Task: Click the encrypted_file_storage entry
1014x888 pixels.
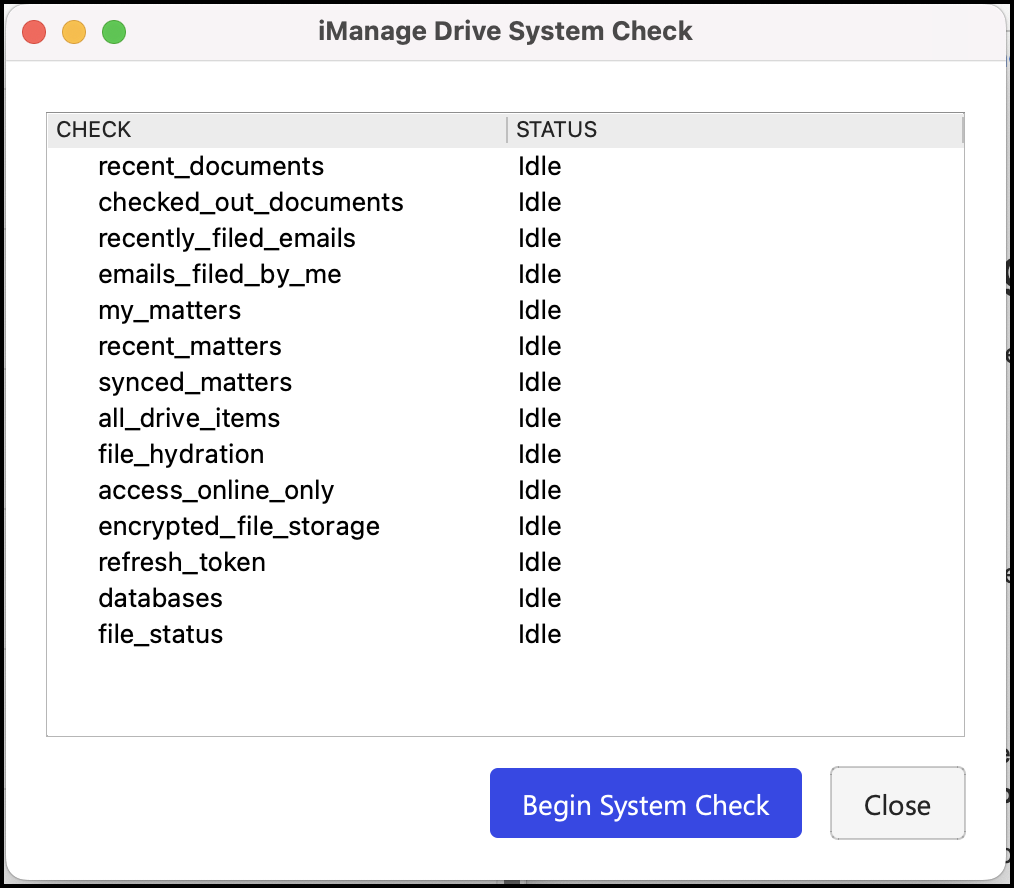Action: [238, 526]
